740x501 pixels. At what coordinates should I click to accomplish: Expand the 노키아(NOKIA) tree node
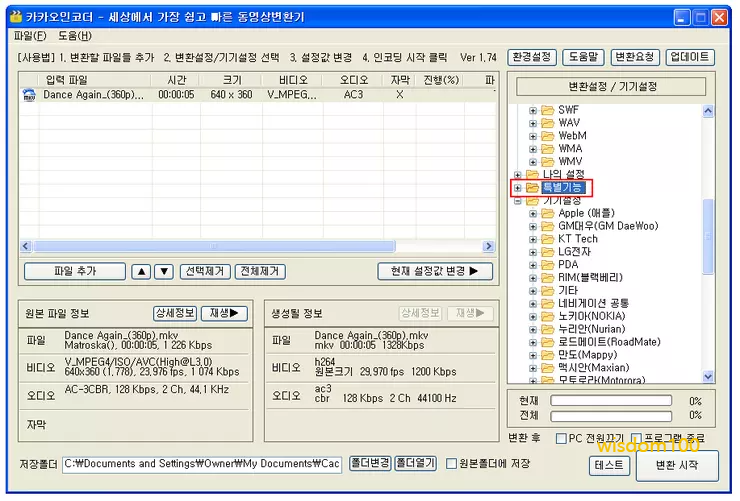[533, 317]
